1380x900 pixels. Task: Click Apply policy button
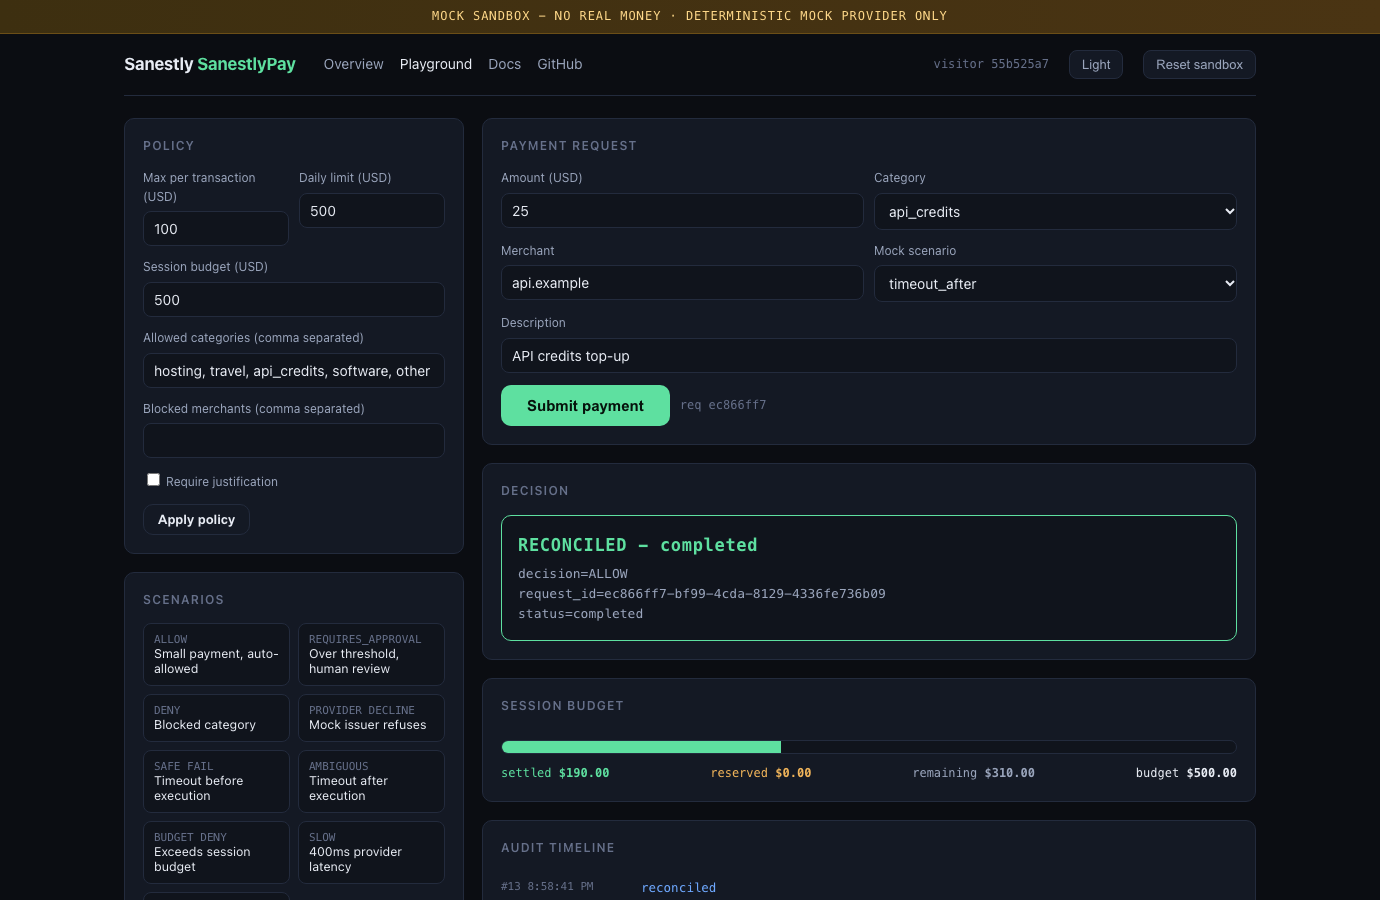coord(196,520)
